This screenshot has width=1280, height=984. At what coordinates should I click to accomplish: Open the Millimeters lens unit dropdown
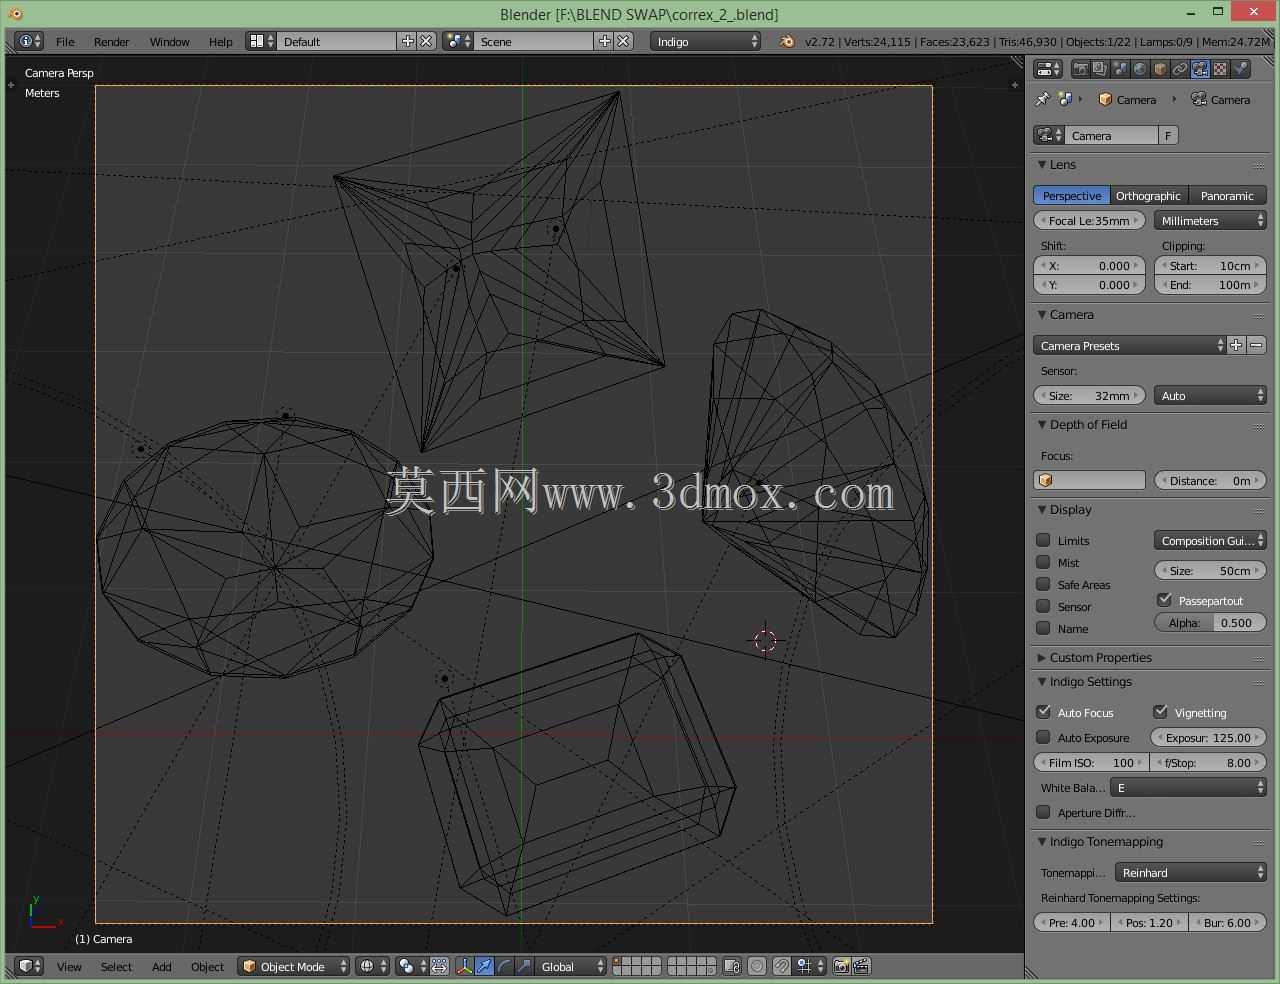click(1210, 221)
